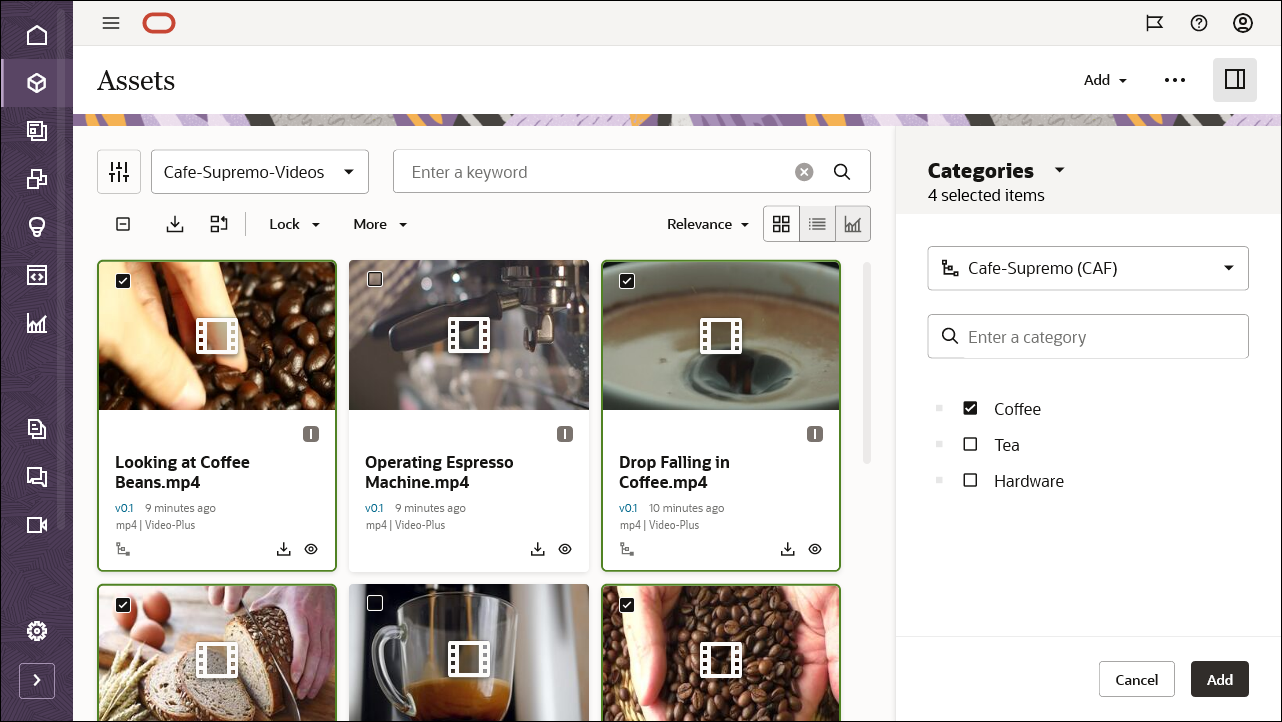Click the keyword search input field
Screen dimensions: 1282x722
coord(600,171)
